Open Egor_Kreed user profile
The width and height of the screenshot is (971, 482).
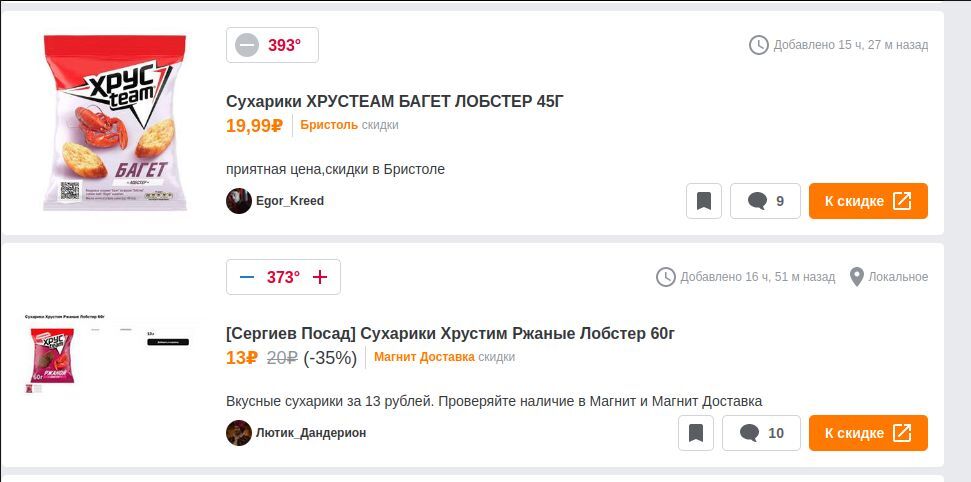coord(290,201)
